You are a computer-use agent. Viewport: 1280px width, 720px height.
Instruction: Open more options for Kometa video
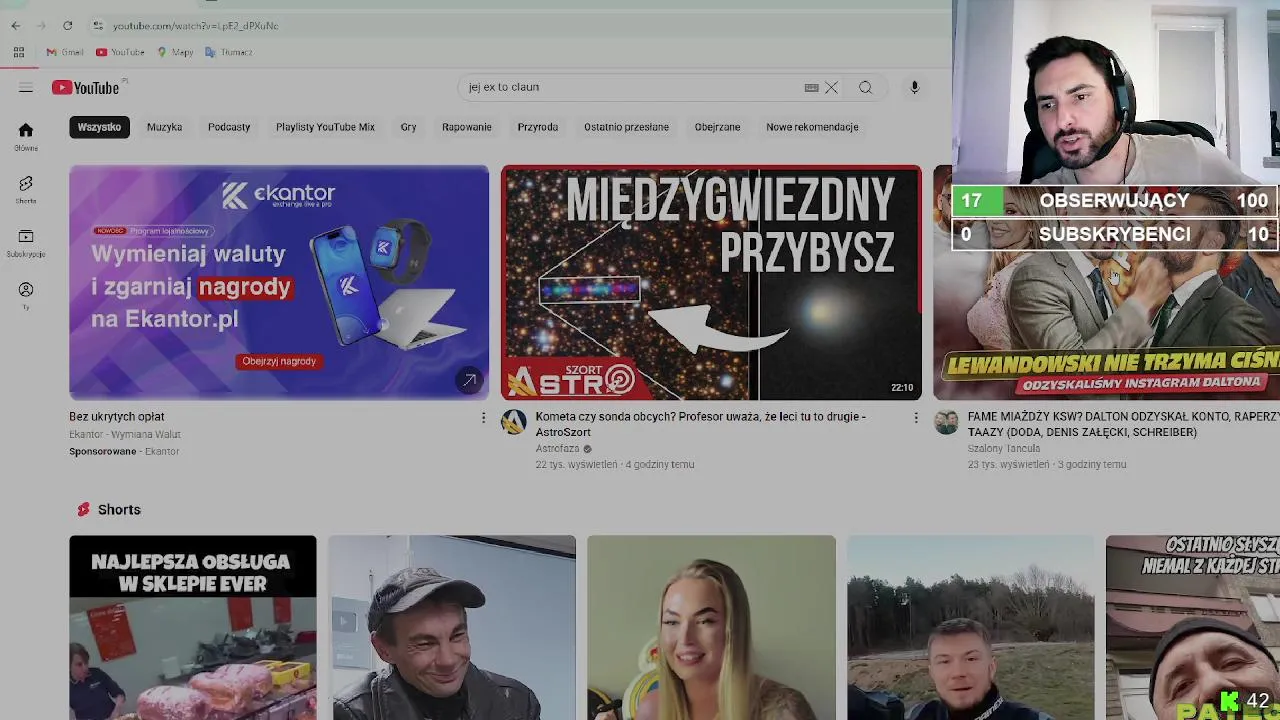point(915,418)
